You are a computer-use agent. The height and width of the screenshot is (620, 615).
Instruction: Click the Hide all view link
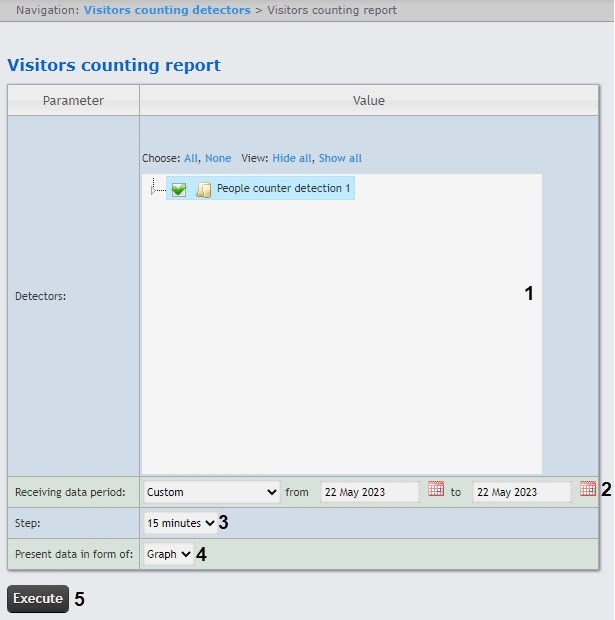[x=291, y=158]
